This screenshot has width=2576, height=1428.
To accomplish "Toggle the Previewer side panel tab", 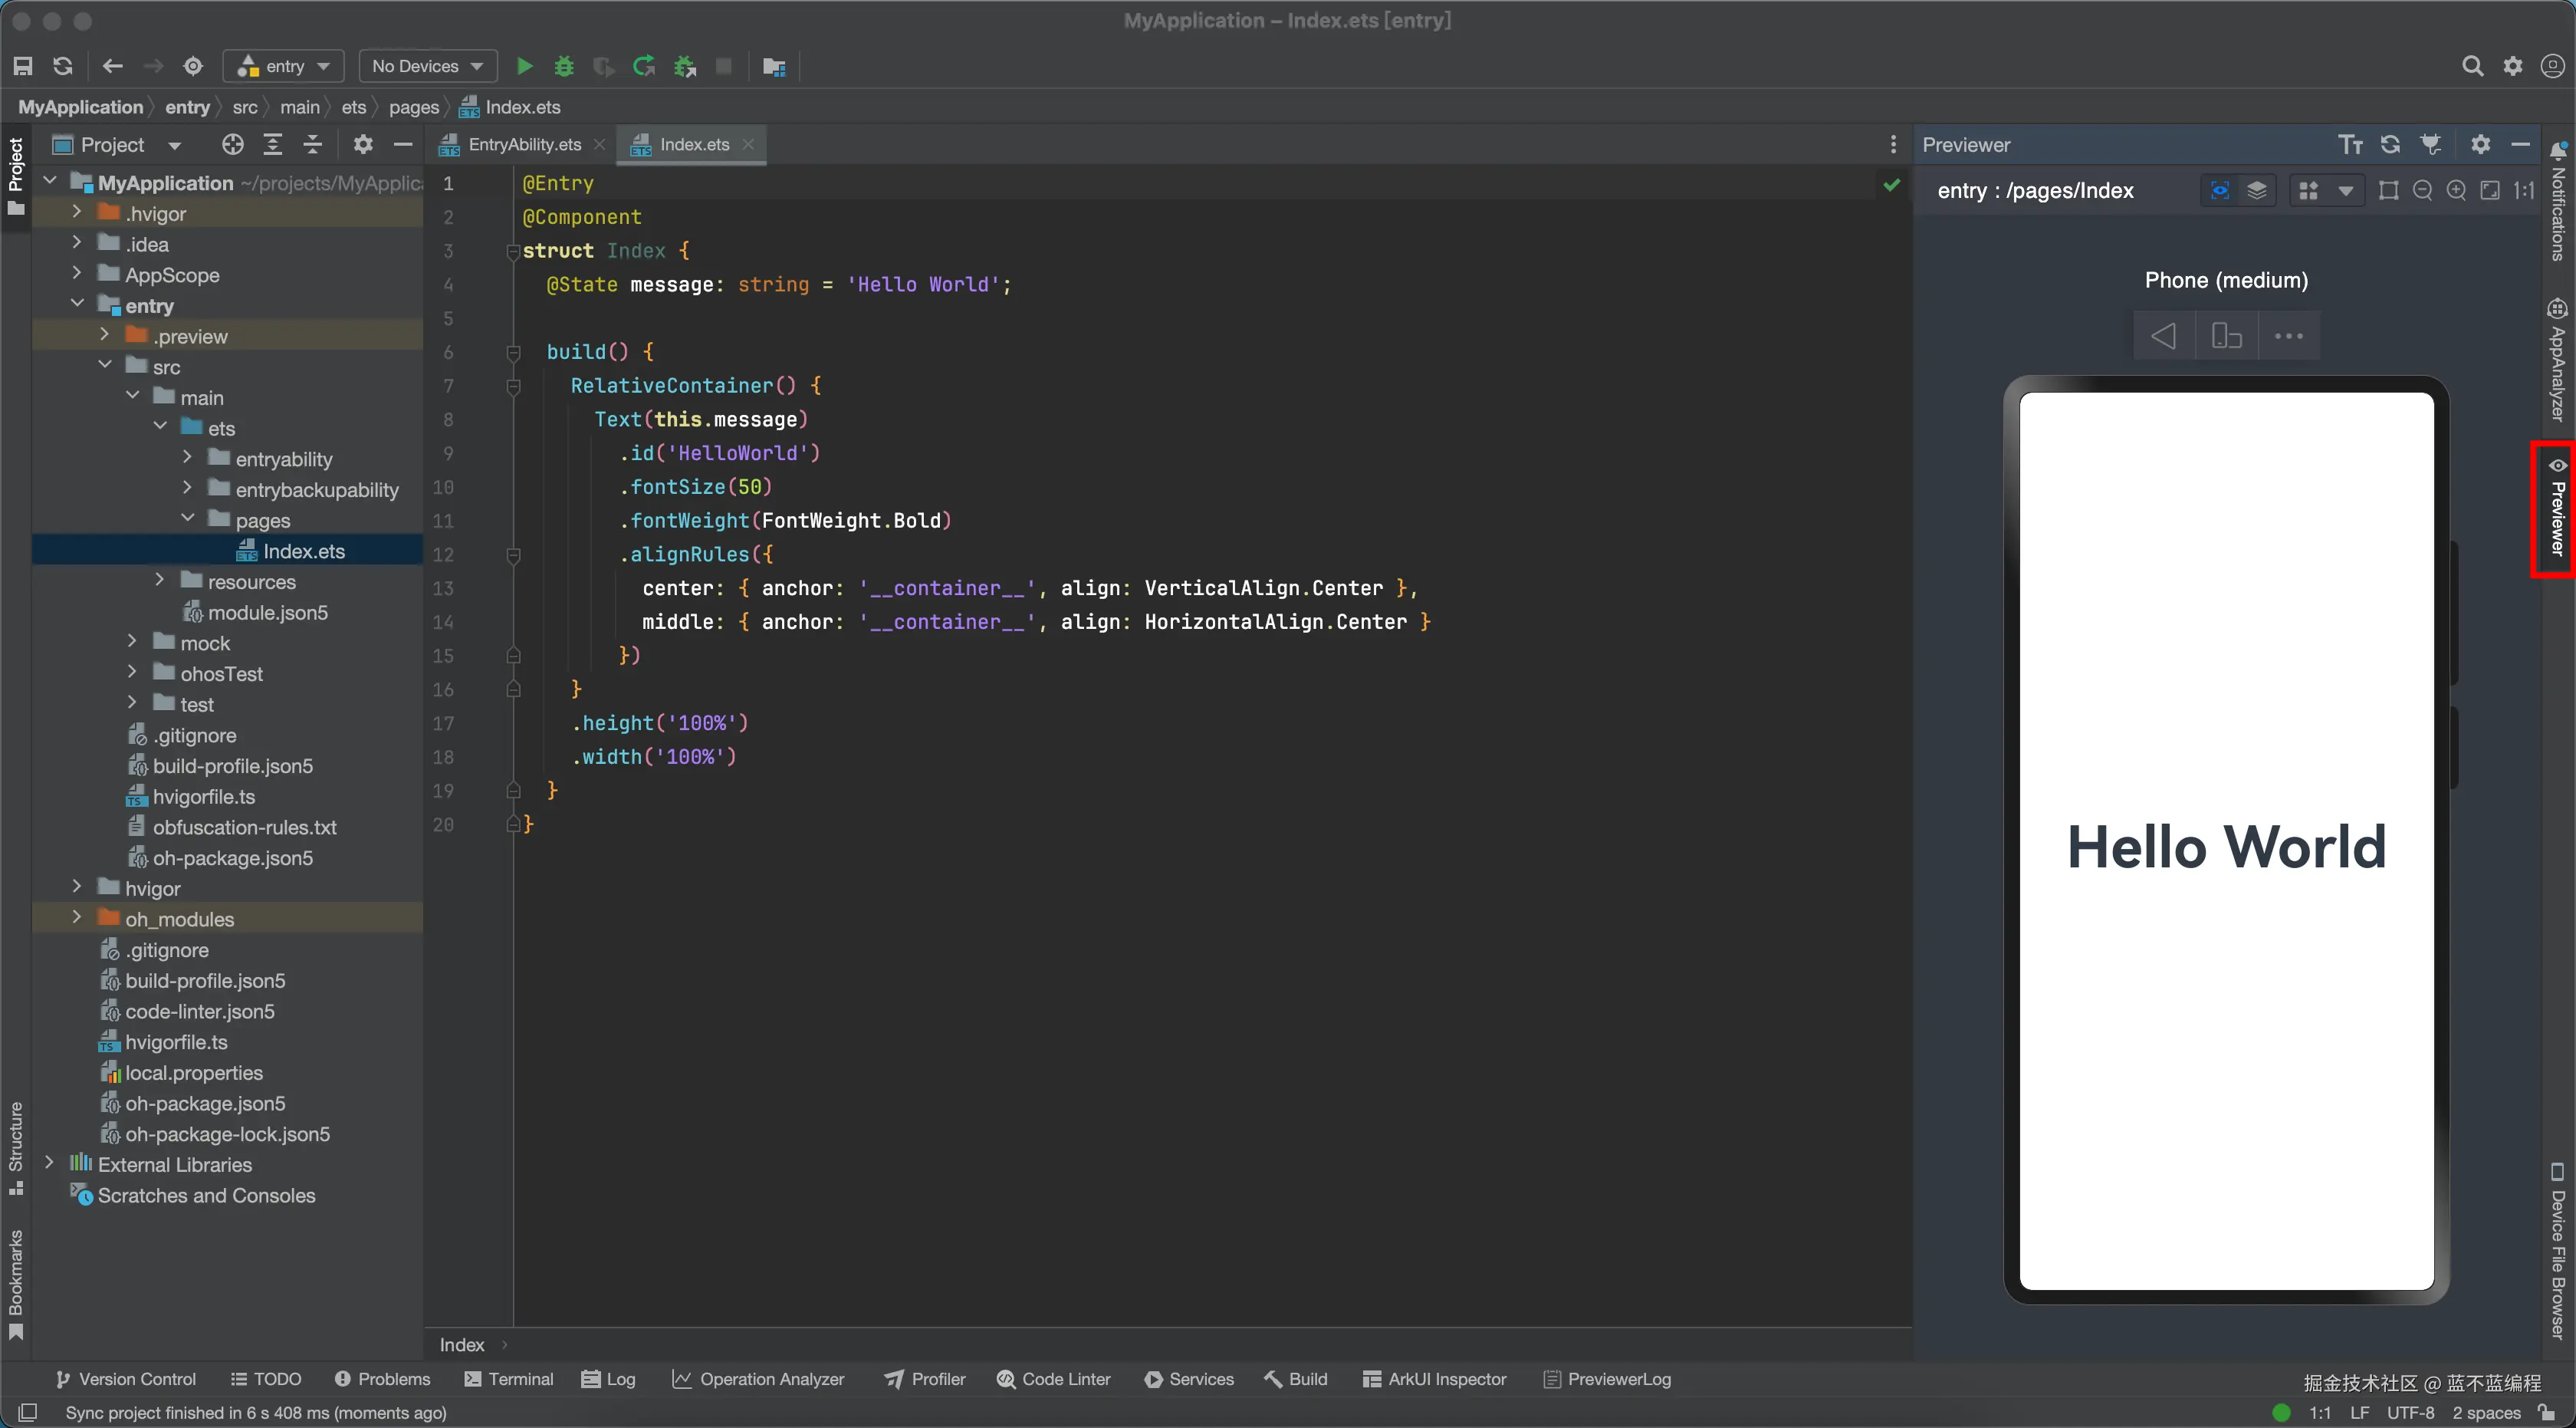I will 2556,510.
